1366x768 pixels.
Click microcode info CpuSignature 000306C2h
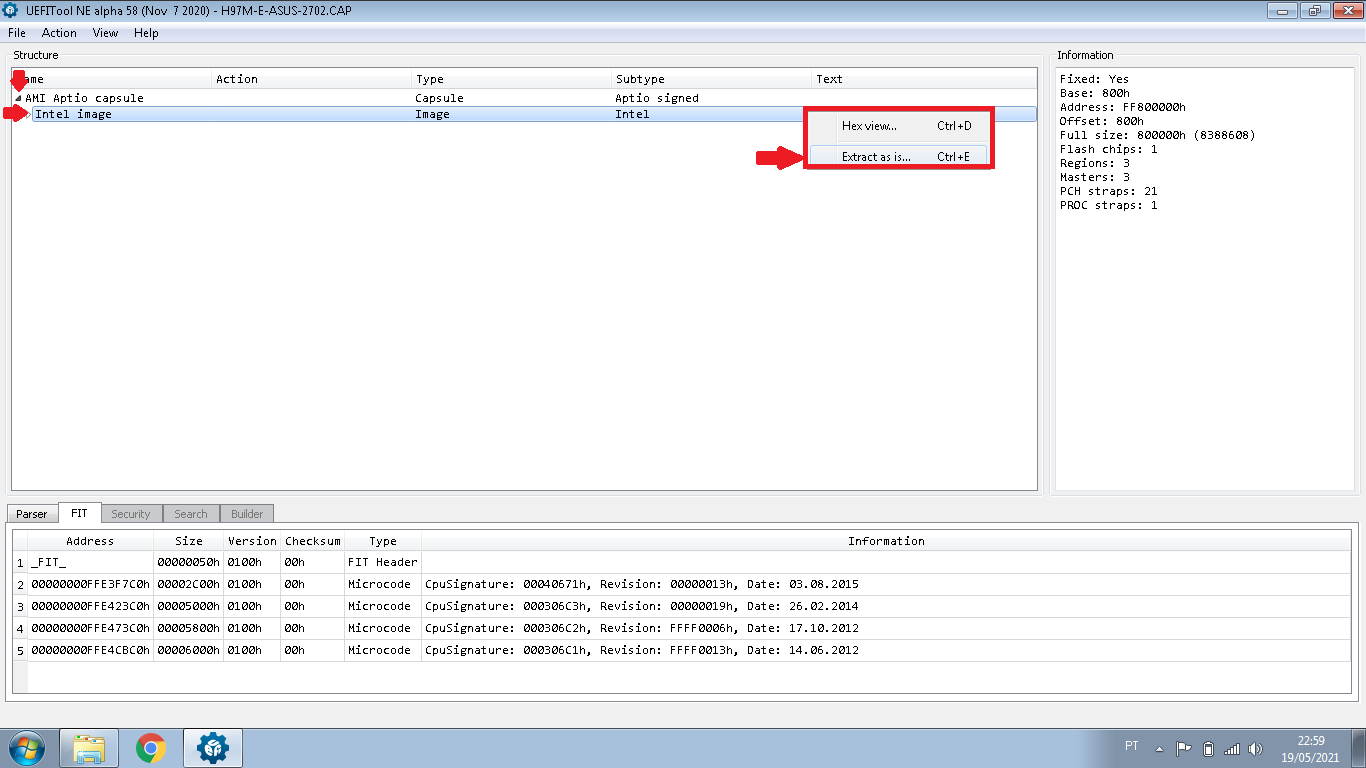tap(886, 628)
